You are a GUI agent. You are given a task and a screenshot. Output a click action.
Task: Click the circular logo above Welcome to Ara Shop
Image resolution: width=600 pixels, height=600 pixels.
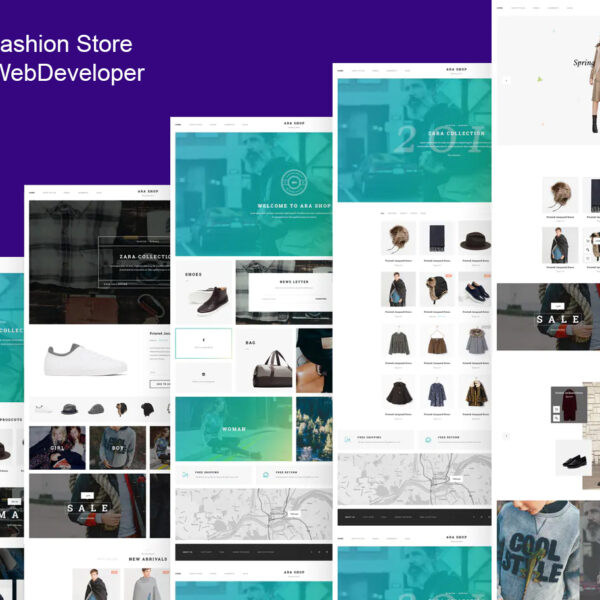point(292,182)
